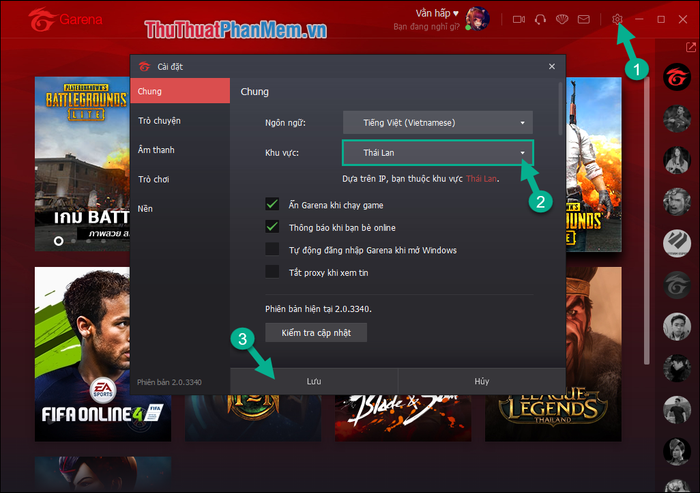Select red Garena icon in right sidebar
700x493 pixels.
coord(677,77)
